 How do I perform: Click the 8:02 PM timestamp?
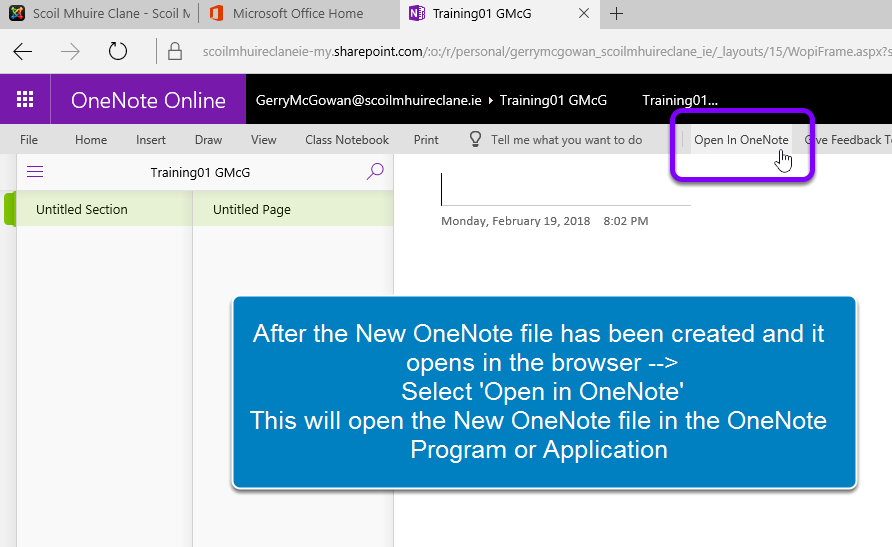point(626,221)
